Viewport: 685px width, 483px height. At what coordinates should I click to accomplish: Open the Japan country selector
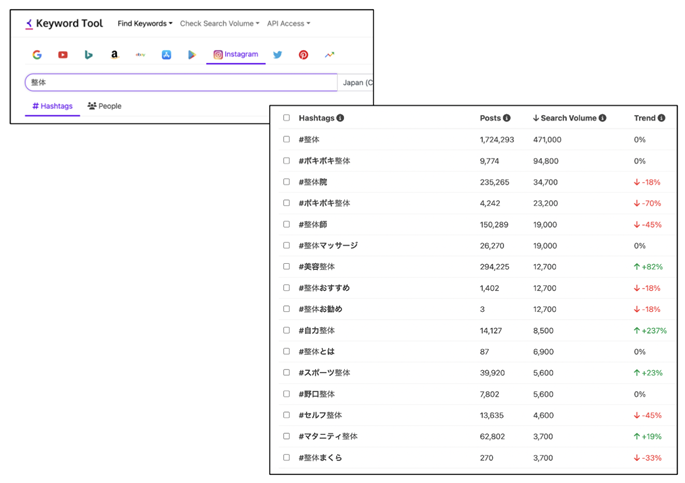[356, 83]
